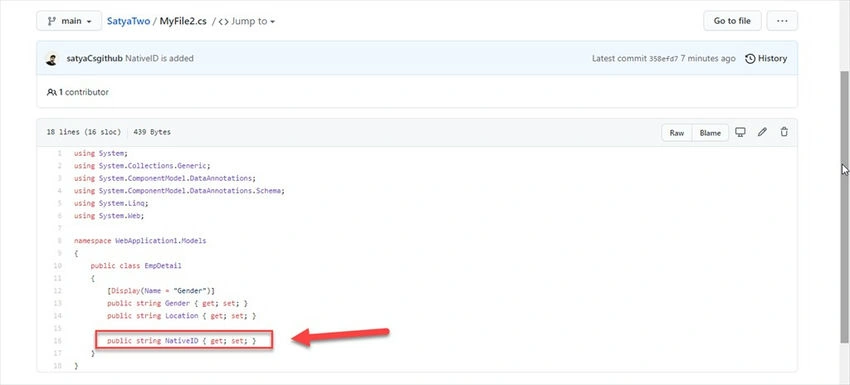Click the DataAnnotations.Schema using line
Image resolution: width=850 pixels, height=385 pixels.
(x=179, y=191)
